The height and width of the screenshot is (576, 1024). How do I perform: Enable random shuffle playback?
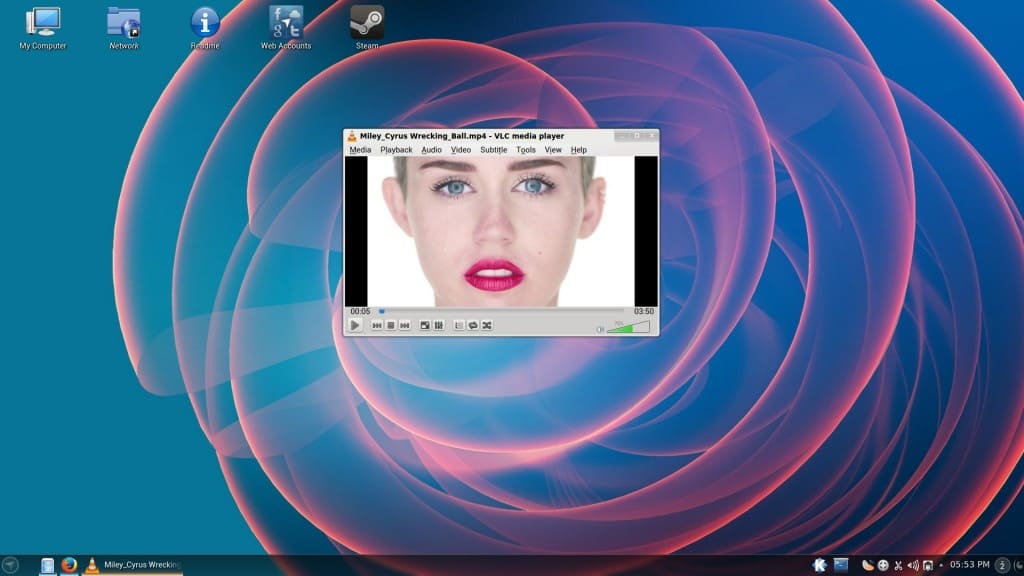pos(487,326)
